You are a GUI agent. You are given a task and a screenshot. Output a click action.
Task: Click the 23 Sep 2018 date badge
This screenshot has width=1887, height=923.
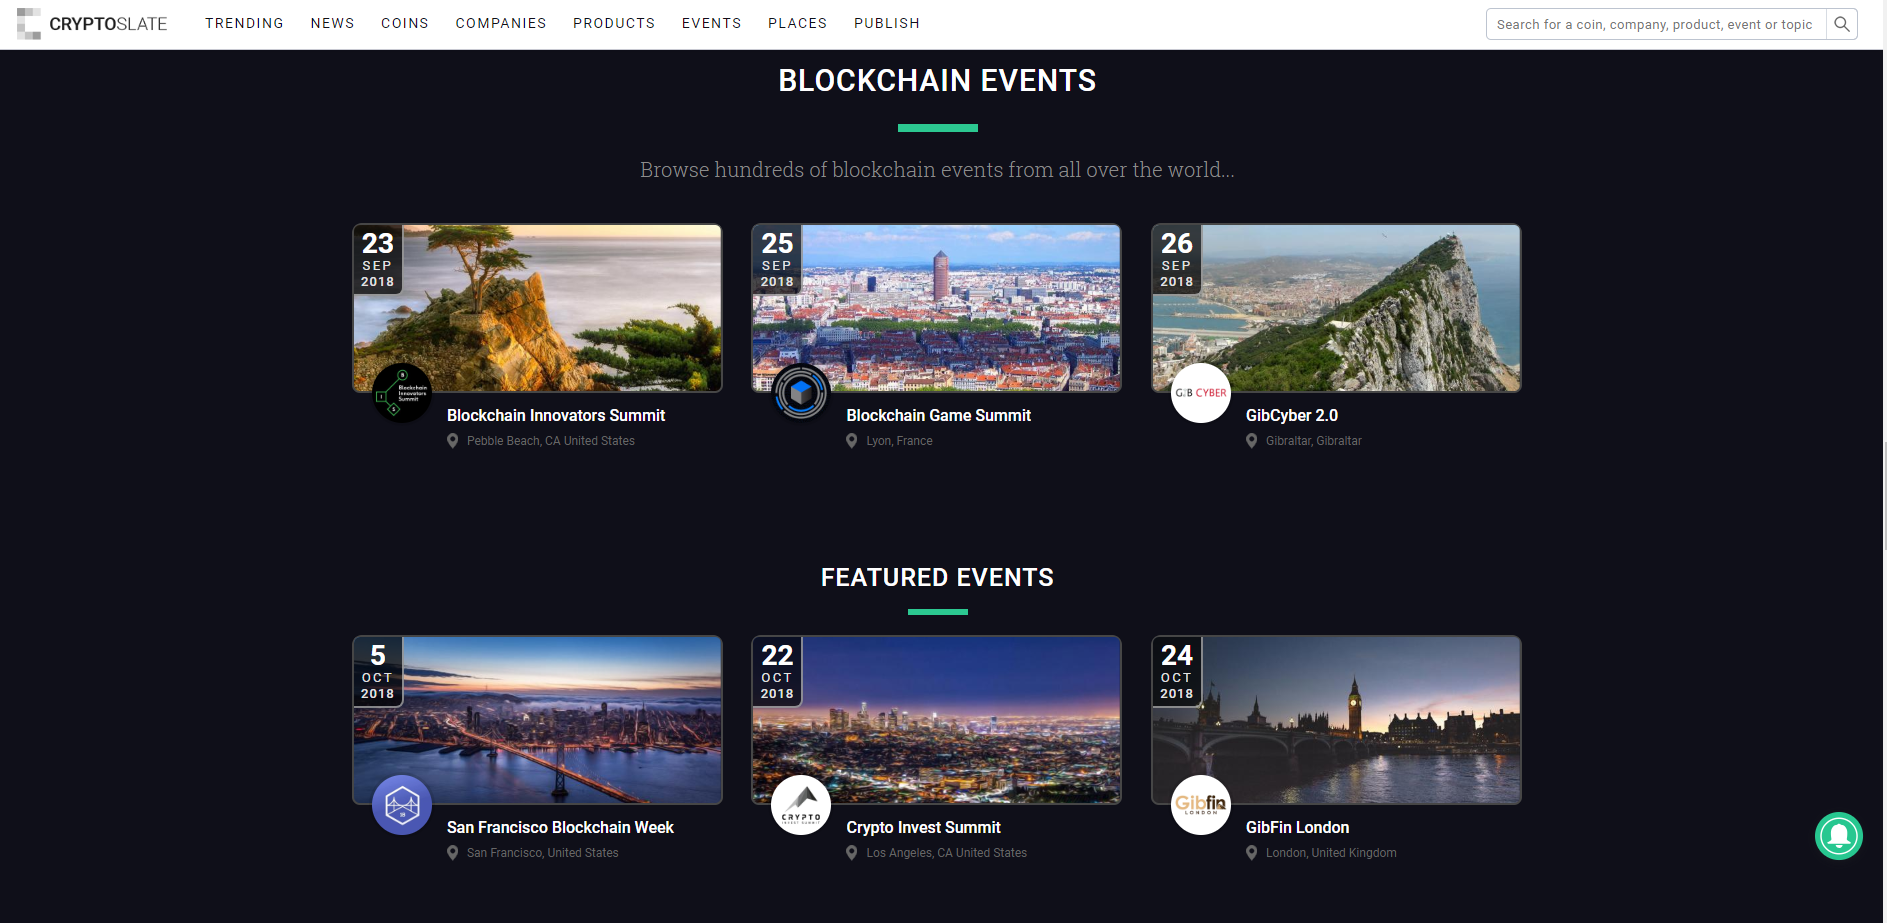tap(378, 259)
